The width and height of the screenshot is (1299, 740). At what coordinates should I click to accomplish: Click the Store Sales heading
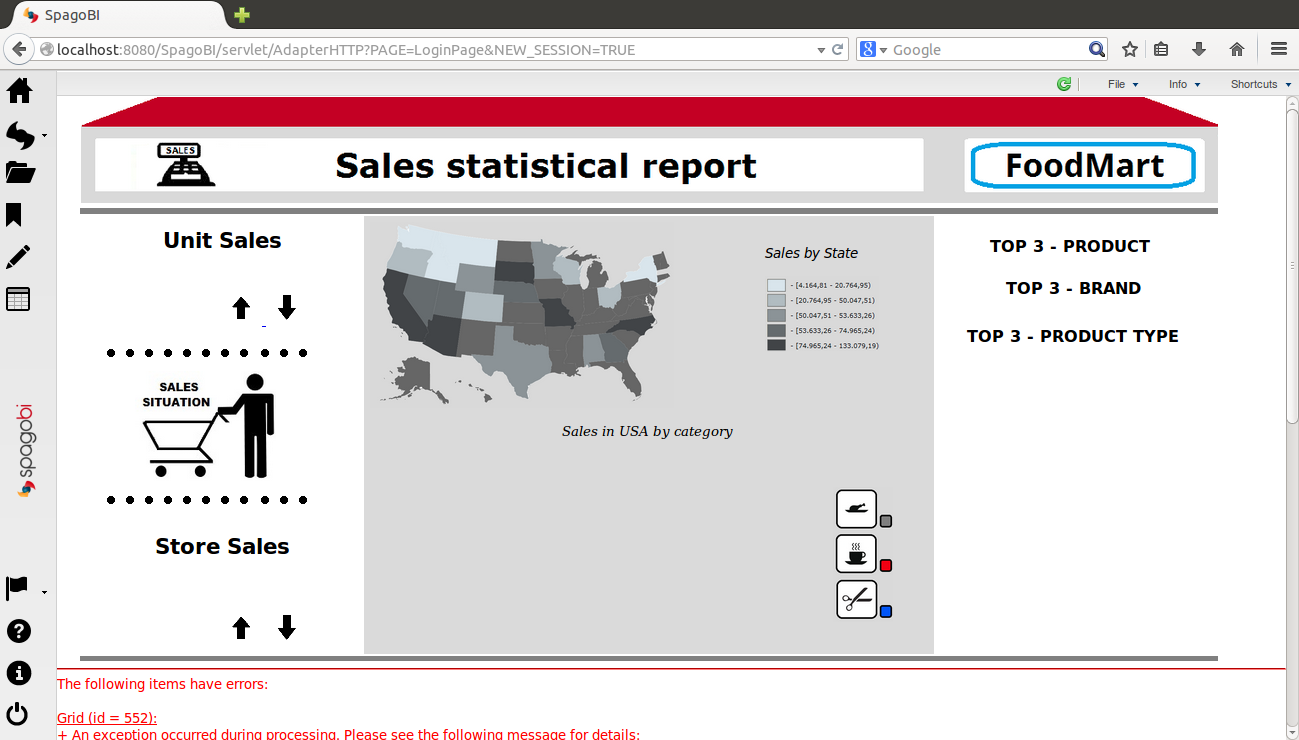coord(222,546)
